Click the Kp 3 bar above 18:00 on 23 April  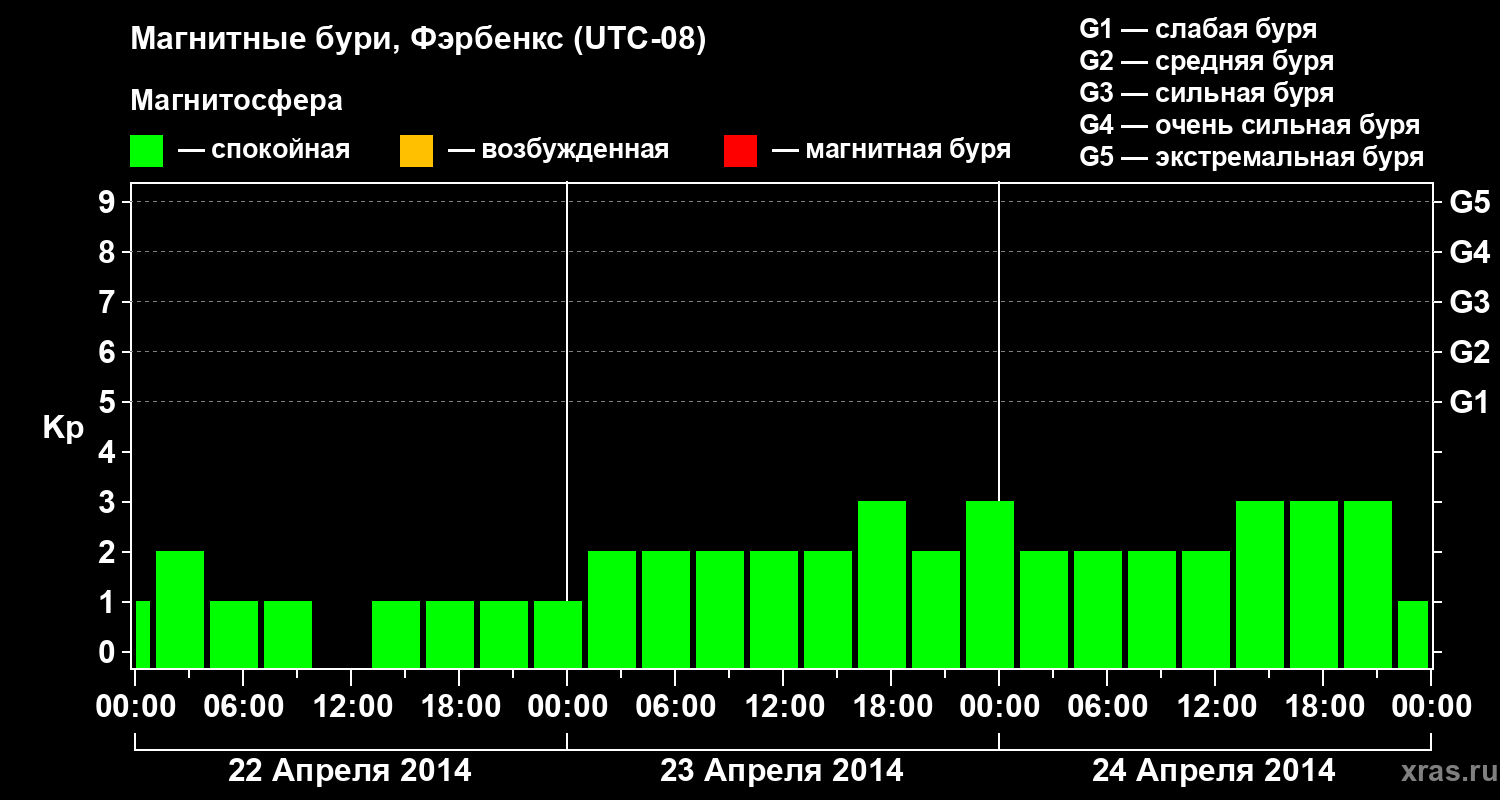tap(882, 584)
